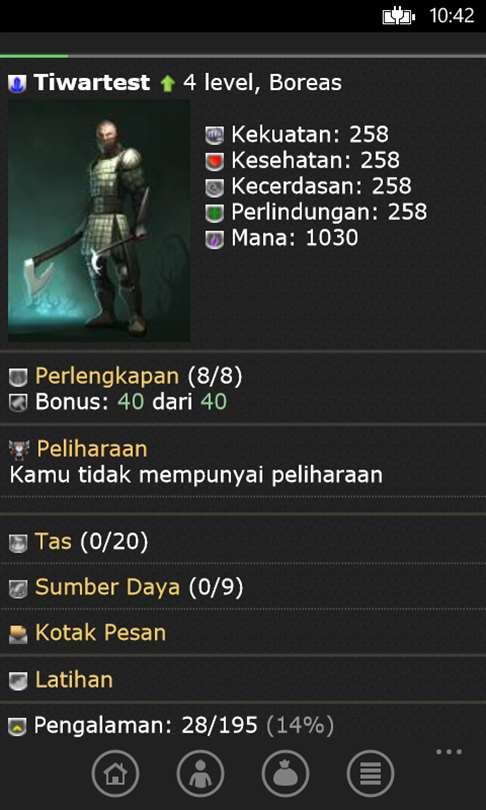Open the Perlengkapan equipment link
Image resolution: width=486 pixels, height=810 pixels.
[107, 377]
